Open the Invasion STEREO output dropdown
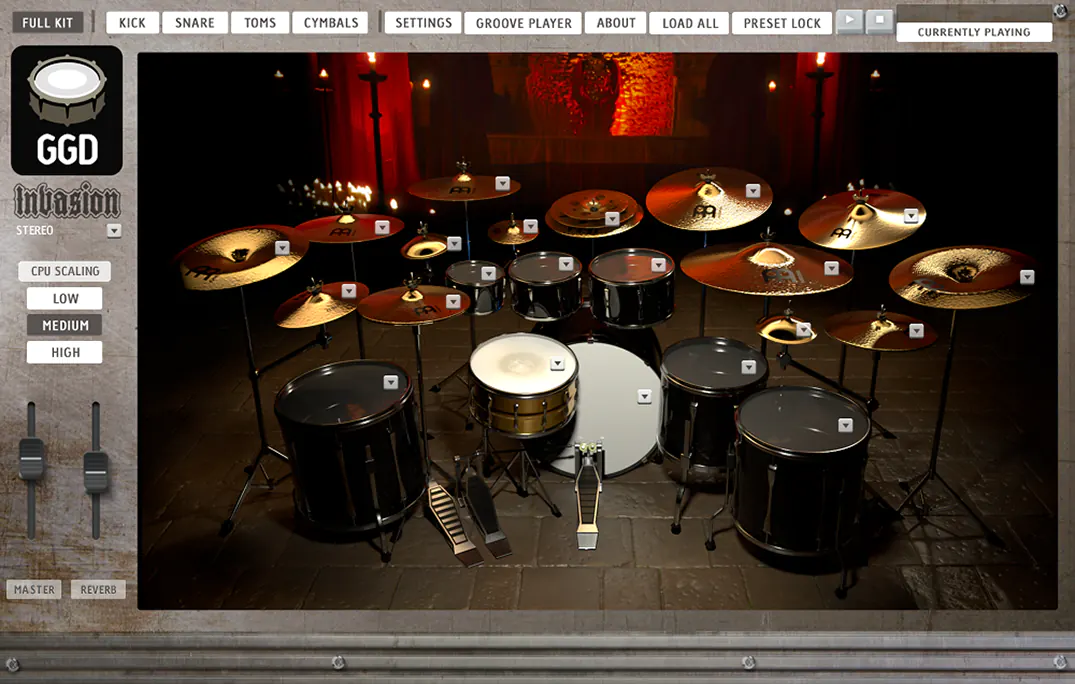 (x=115, y=230)
